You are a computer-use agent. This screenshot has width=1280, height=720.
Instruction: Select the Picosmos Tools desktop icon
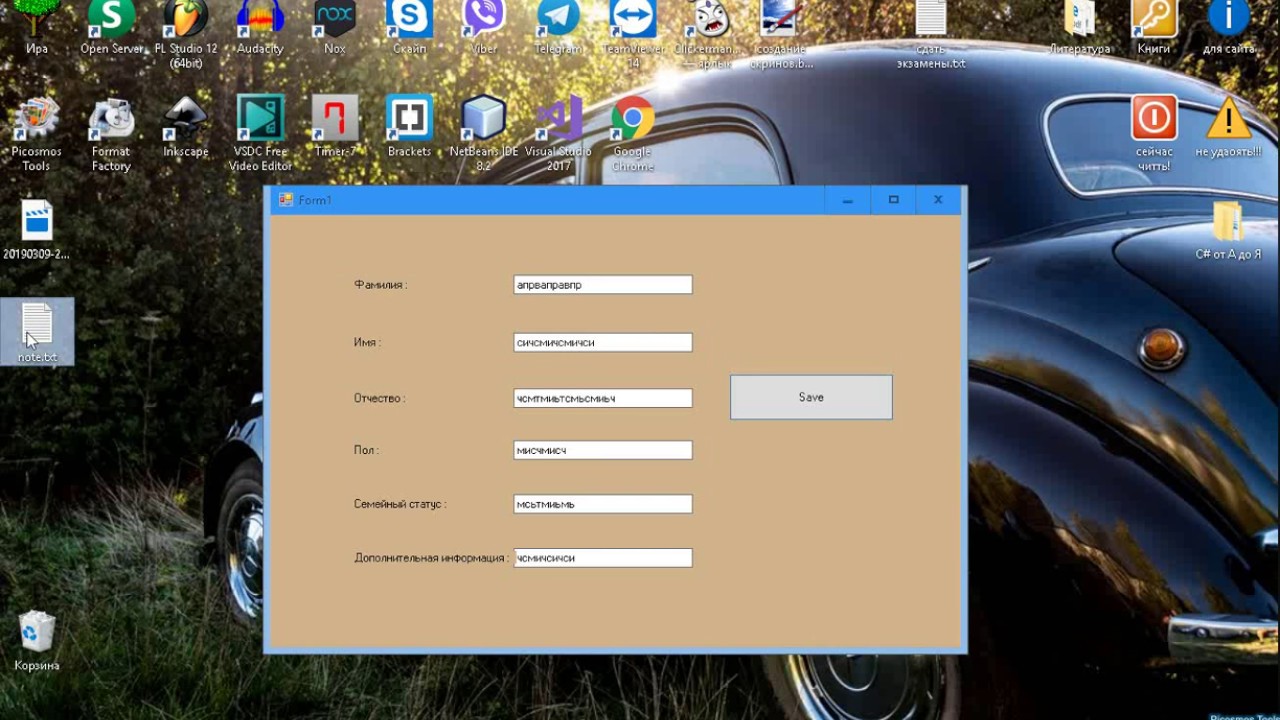[36, 134]
